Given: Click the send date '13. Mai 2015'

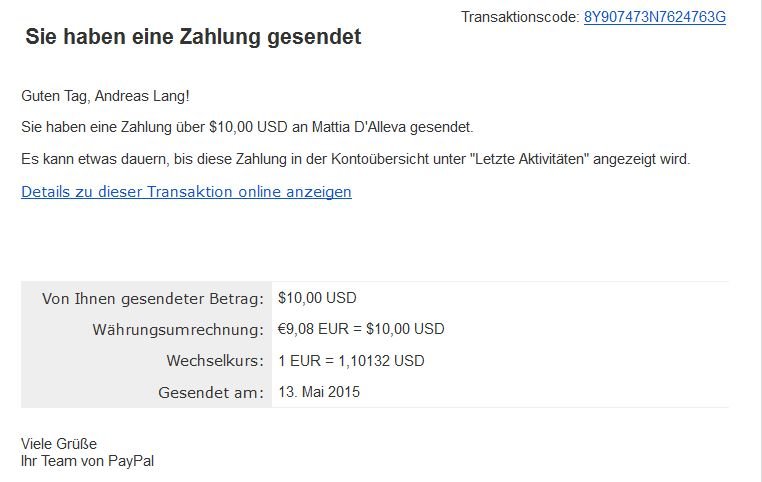Looking at the screenshot, I should coord(319,392).
